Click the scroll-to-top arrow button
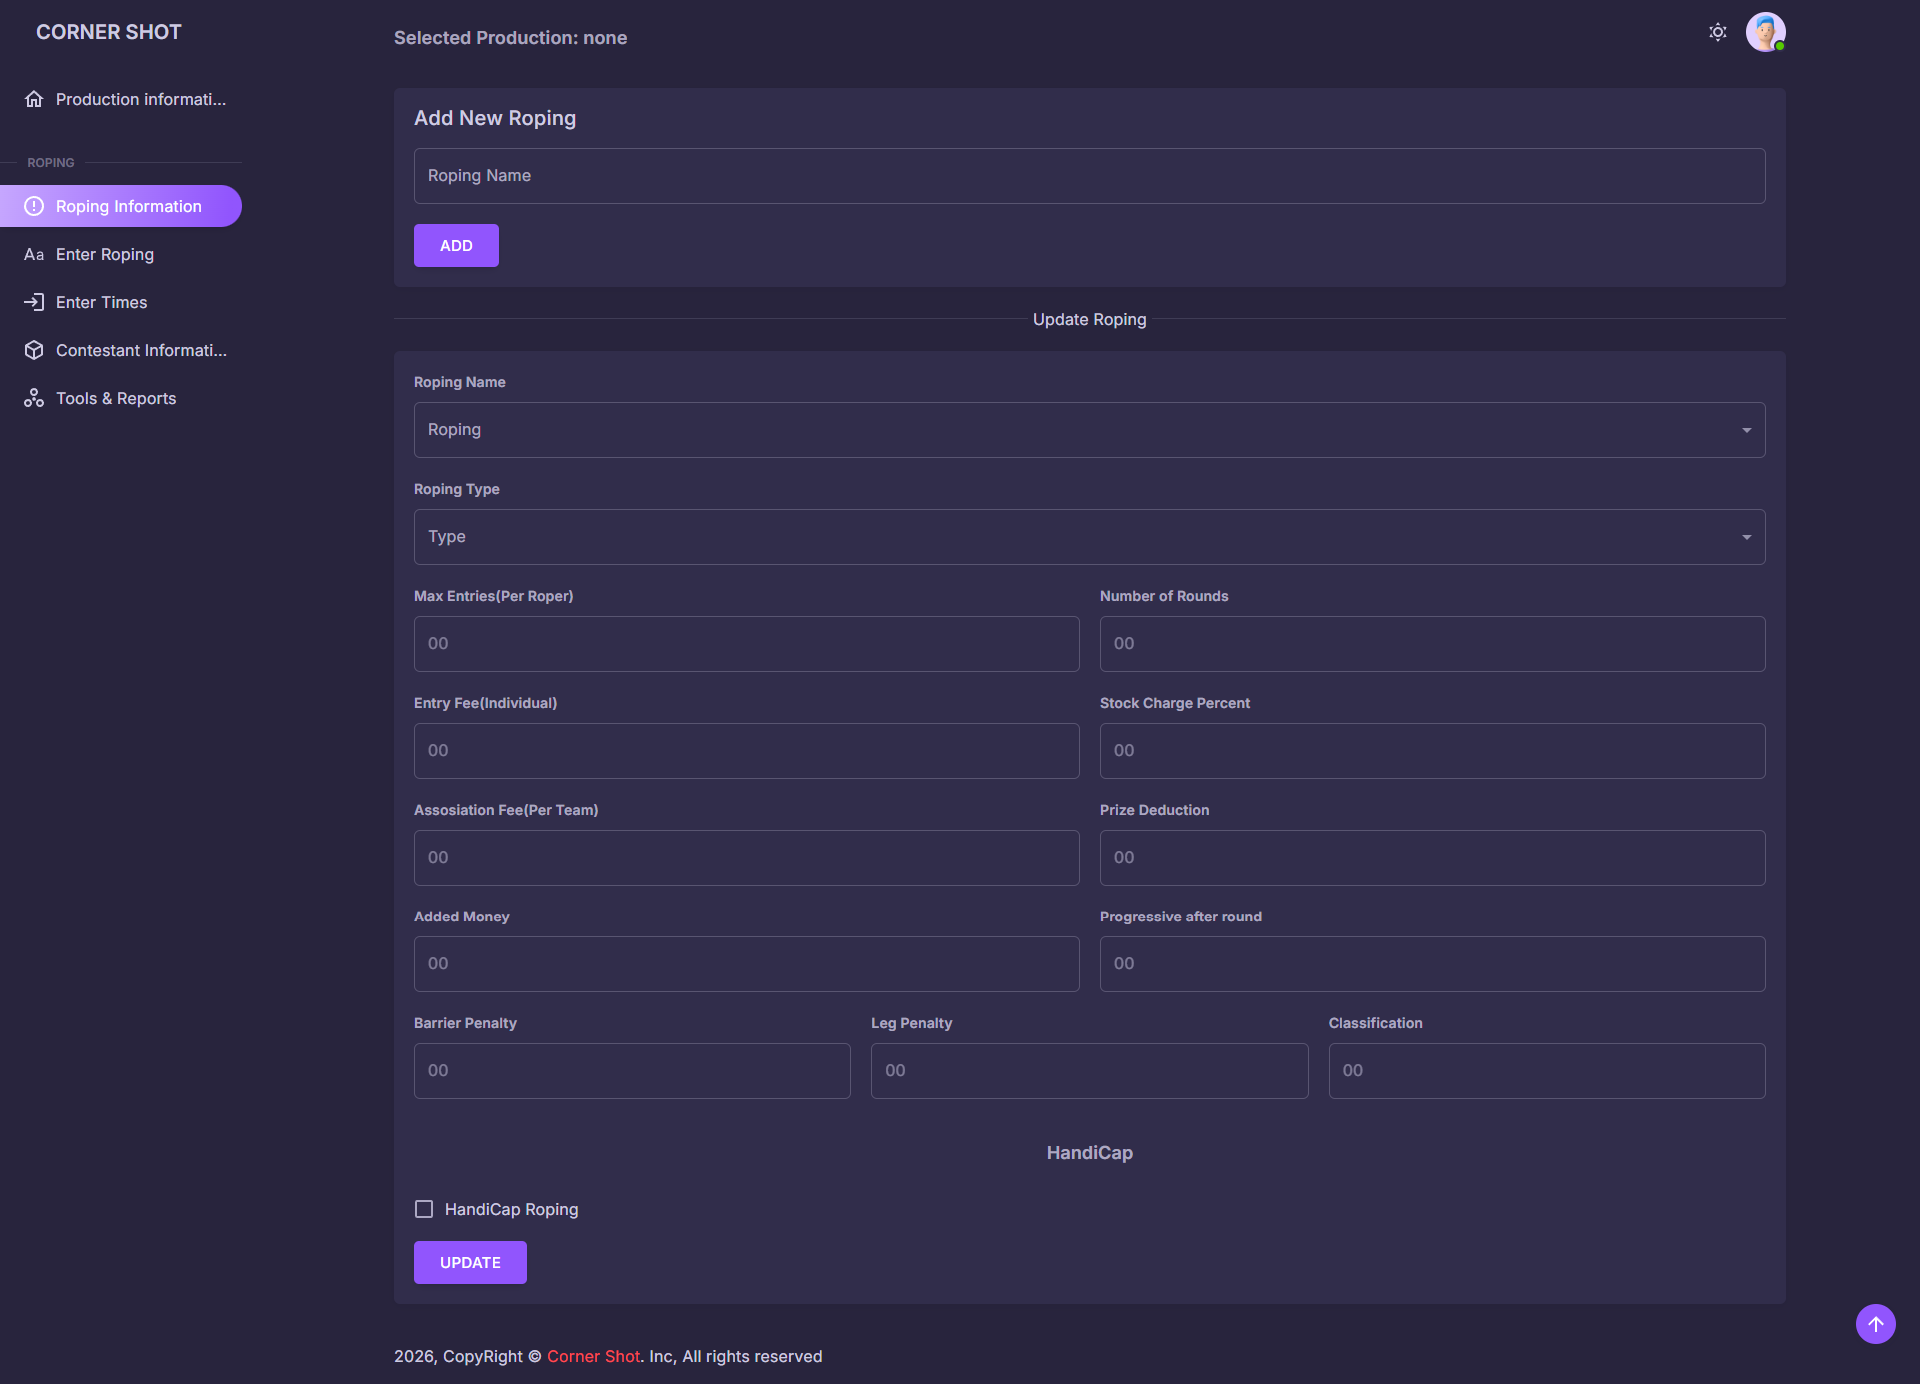 pyautogui.click(x=1875, y=1324)
